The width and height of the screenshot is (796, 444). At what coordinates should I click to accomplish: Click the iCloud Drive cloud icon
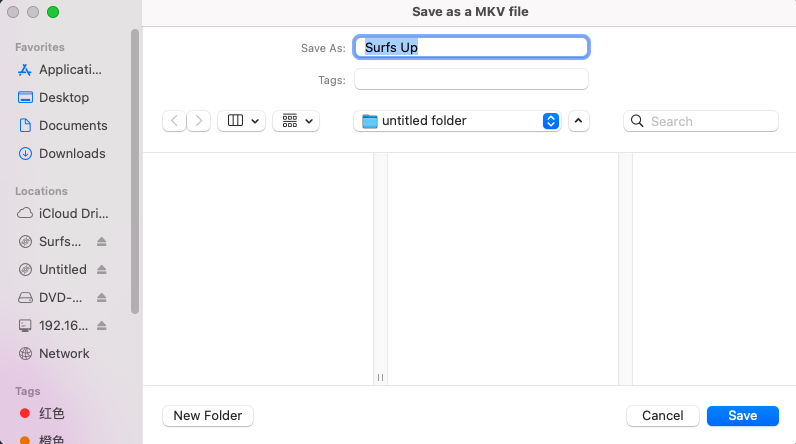point(25,213)
